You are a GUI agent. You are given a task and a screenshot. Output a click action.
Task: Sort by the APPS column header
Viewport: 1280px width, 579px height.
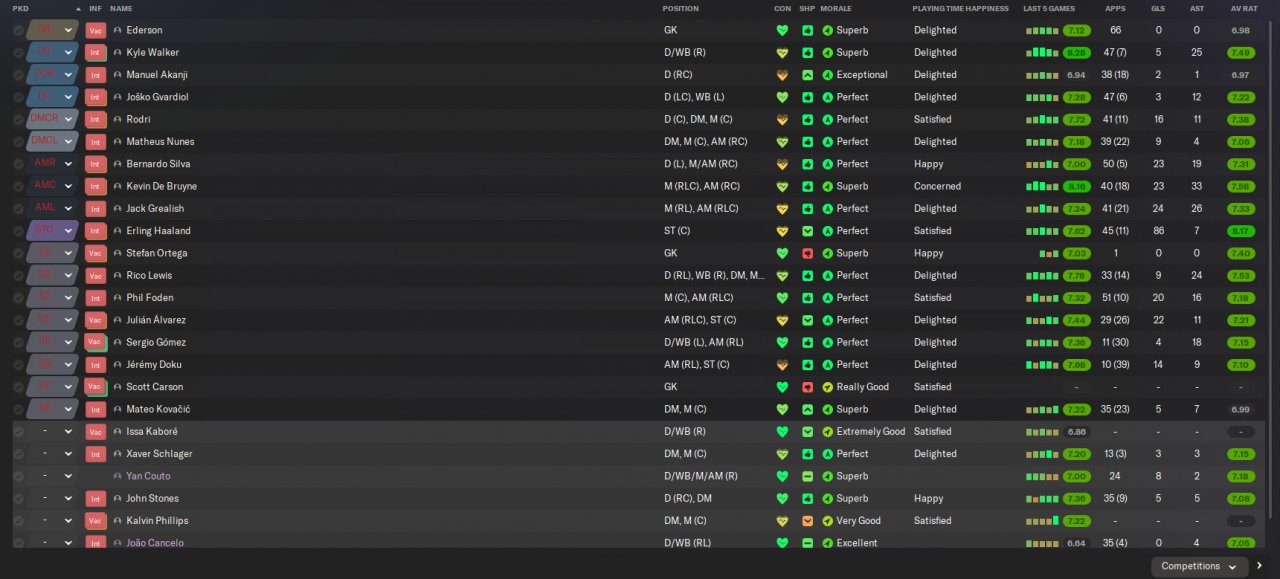(x=1115, y=8)
